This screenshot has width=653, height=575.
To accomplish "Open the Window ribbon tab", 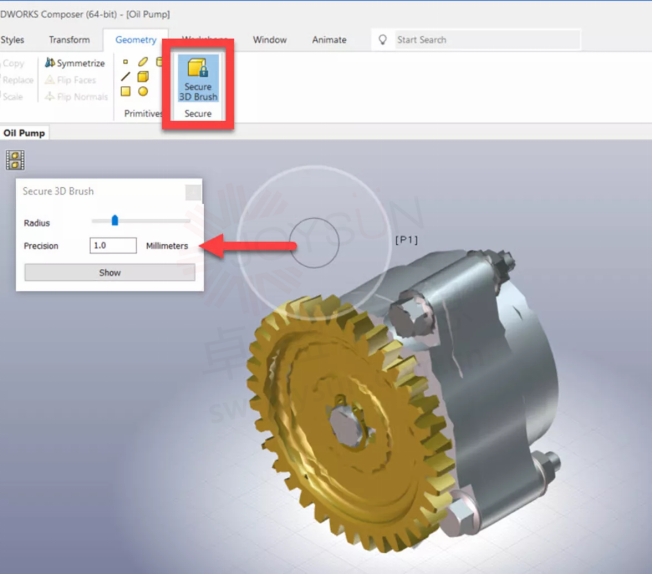I will pyautogui.click(x=269, y=40).
